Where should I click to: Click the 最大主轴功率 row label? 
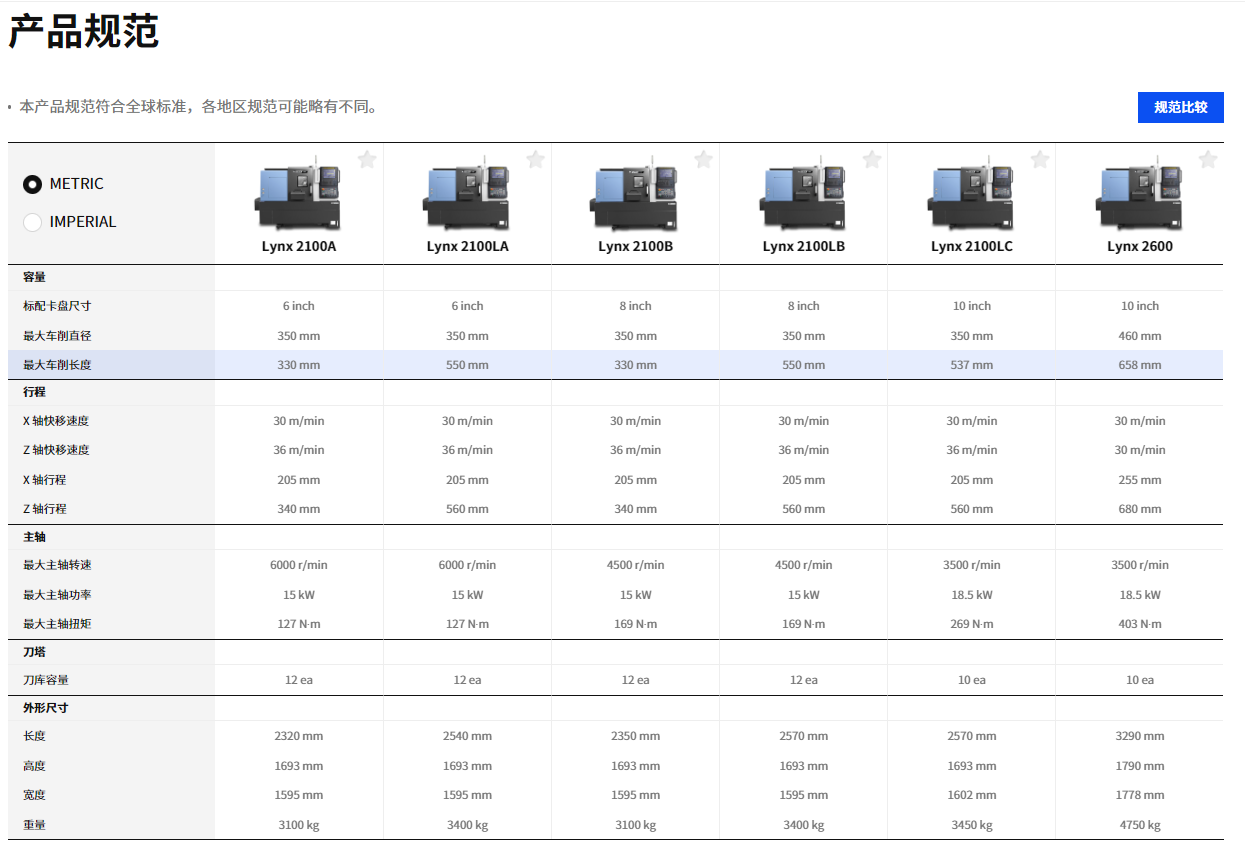click(57, 595)
